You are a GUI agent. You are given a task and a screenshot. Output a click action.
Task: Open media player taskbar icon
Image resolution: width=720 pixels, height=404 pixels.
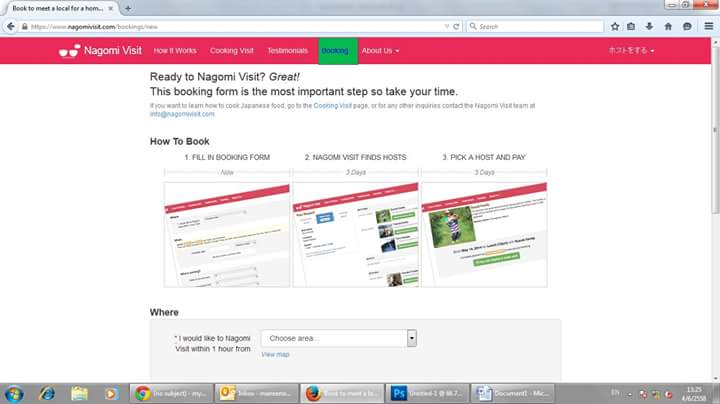(x=111, y=394)
